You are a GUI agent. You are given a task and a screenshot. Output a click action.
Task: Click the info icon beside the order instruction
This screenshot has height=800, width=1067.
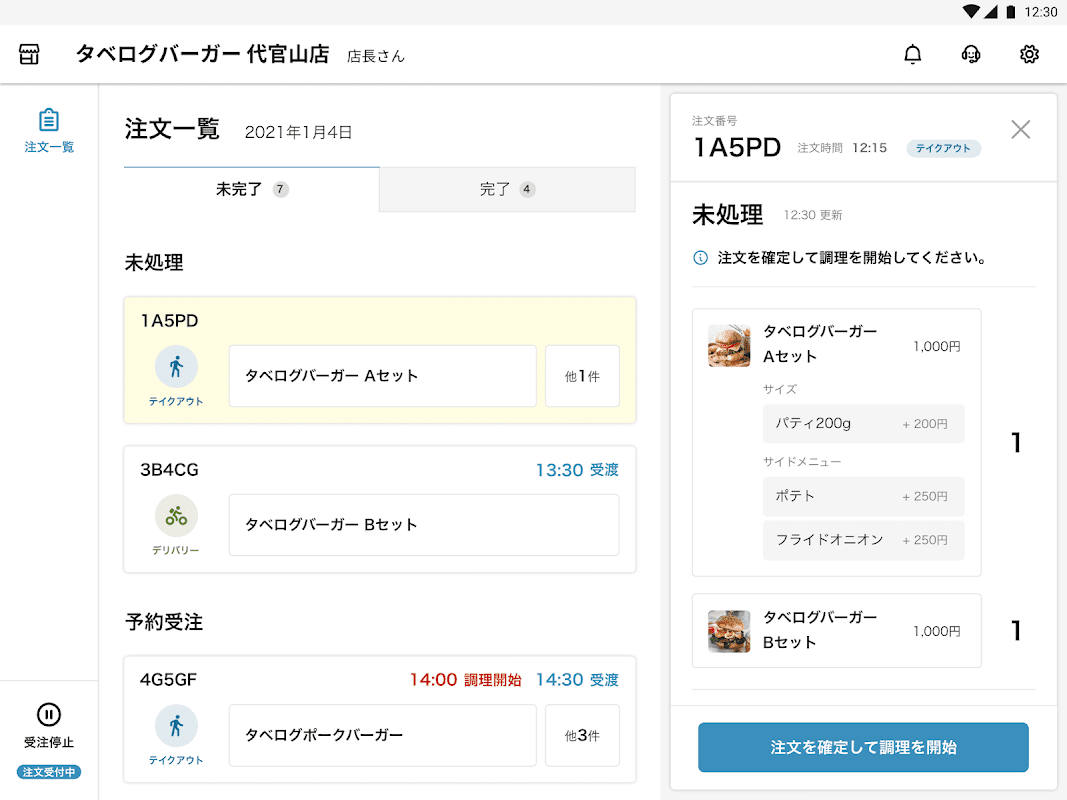[701, 258]
